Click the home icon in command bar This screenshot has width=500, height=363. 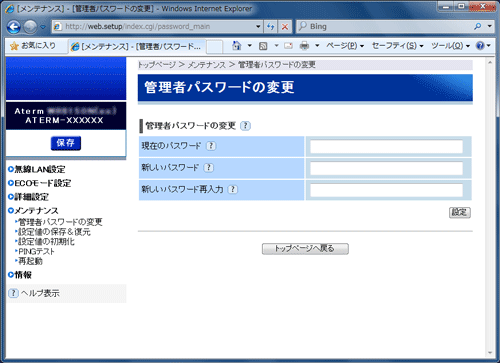[x=237, y=46]
